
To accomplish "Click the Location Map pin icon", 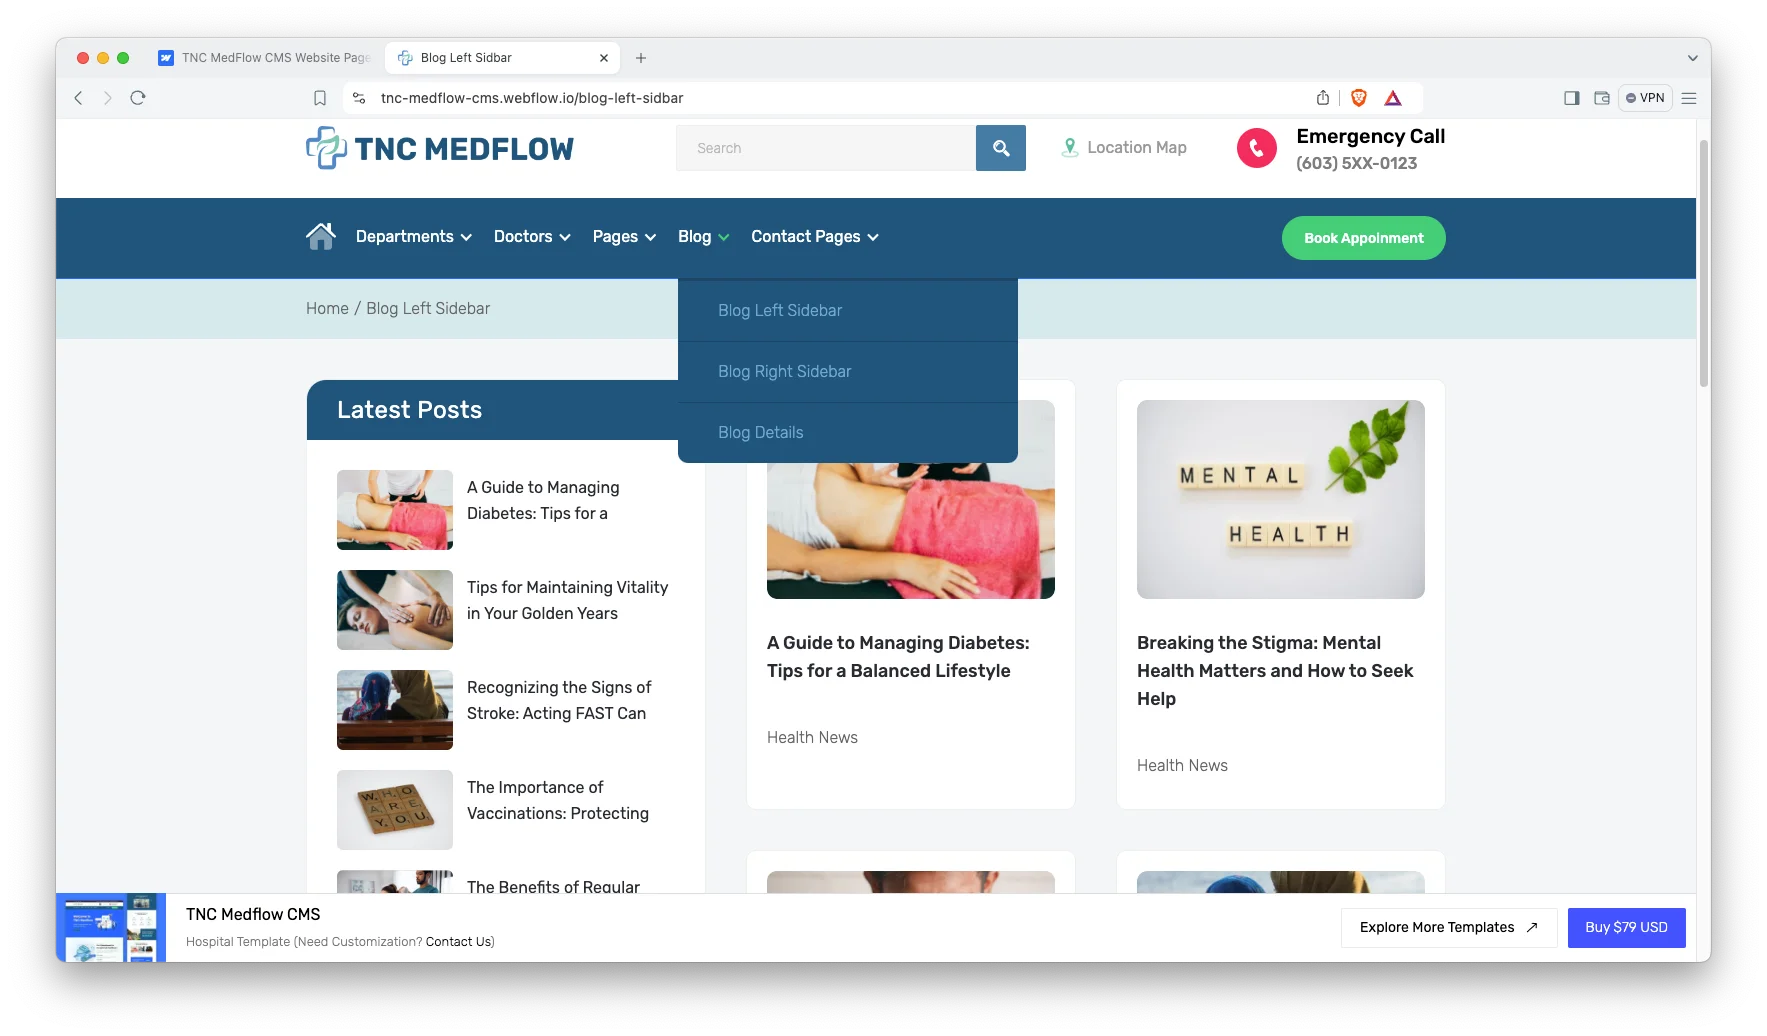I will [x=1069, y=147].
